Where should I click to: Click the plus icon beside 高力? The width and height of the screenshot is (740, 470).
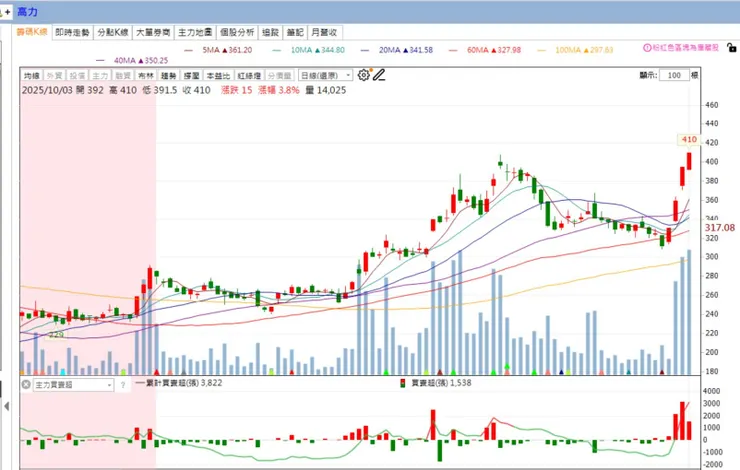[7, 12]
